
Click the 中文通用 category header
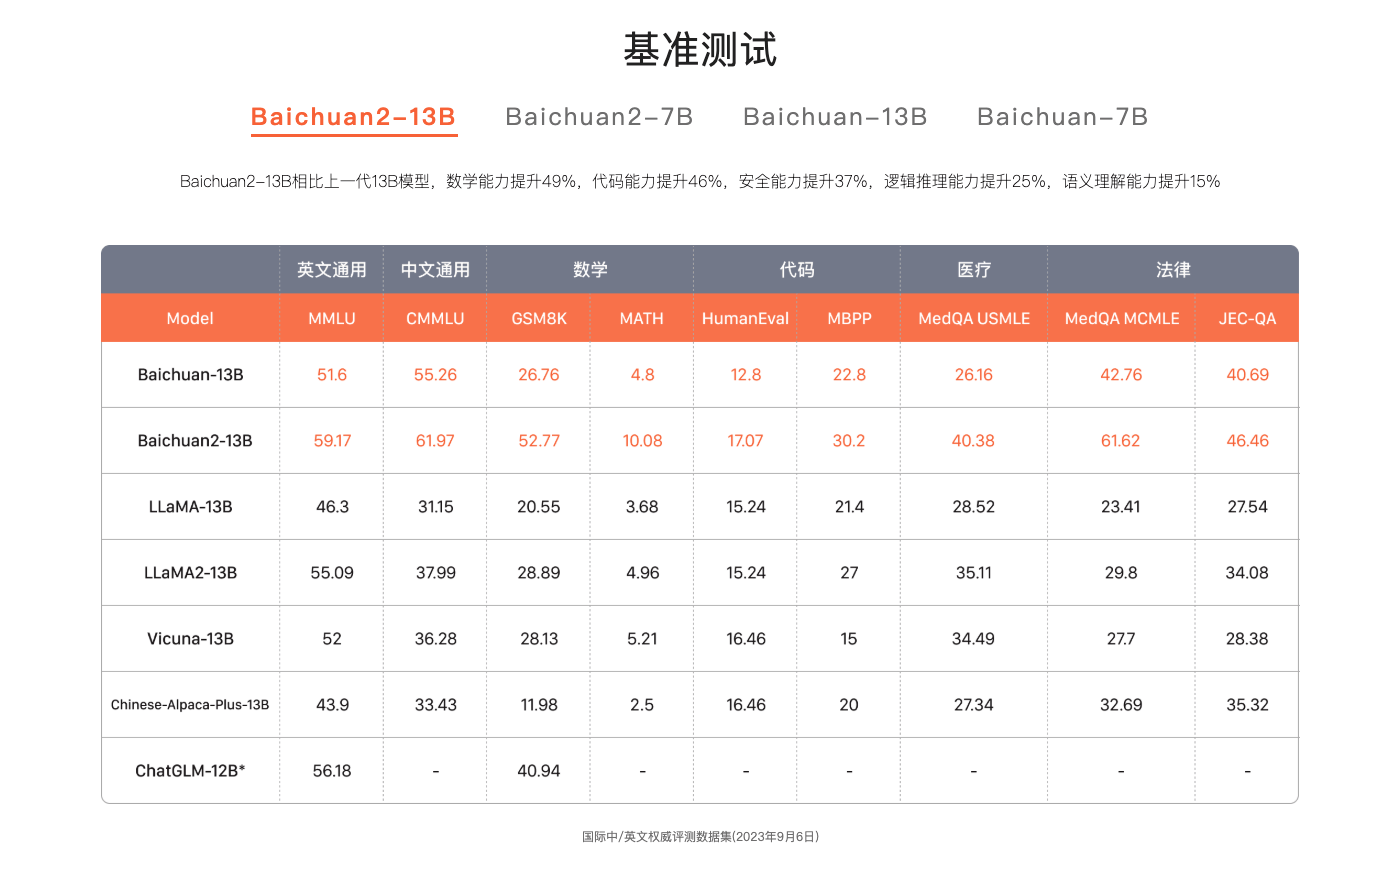coord(435,270)
